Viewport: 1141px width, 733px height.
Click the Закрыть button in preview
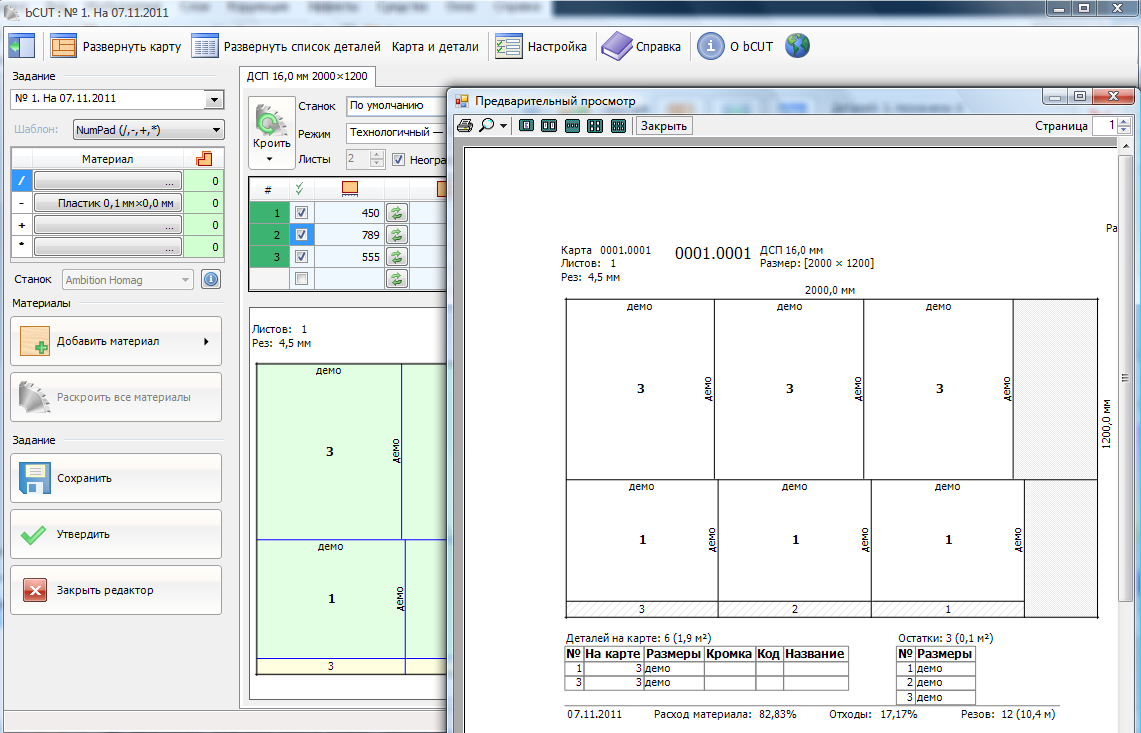point(664,126)
